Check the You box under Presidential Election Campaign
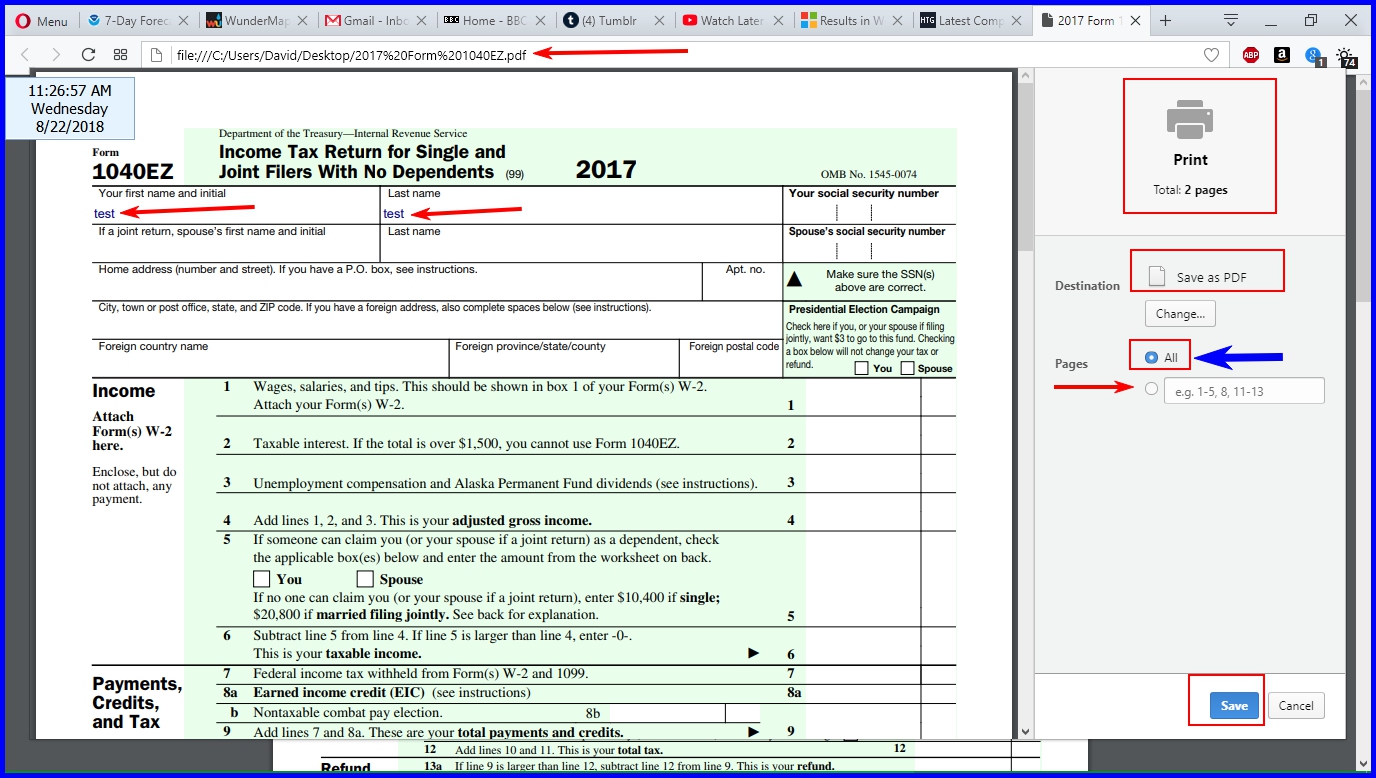The width and height of the screenshot is (1376, 778). click(862, 368)
